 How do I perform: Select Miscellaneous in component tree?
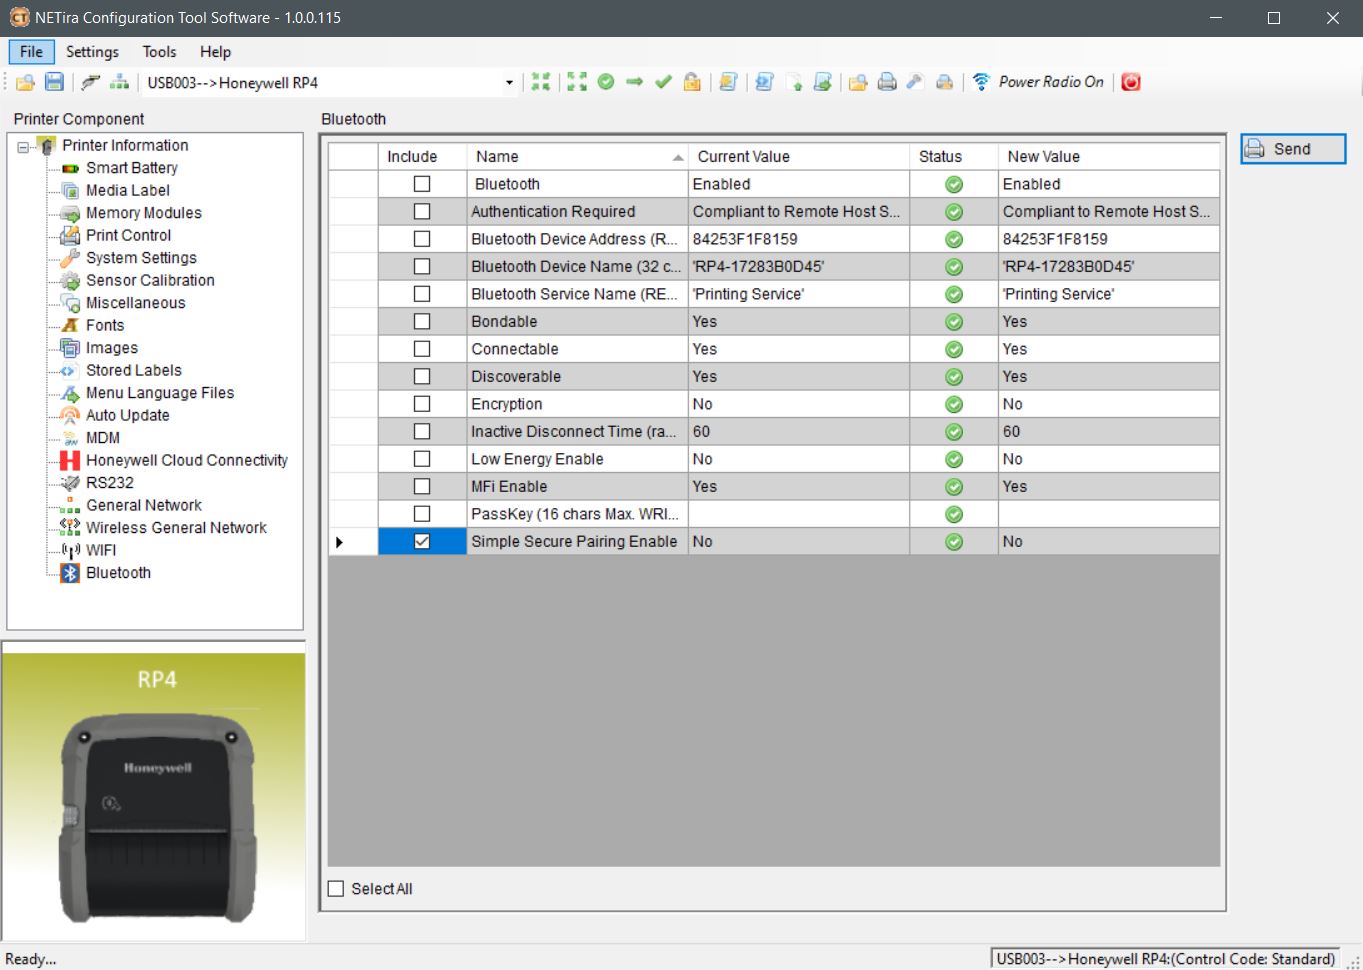click(x=136, y=303)
